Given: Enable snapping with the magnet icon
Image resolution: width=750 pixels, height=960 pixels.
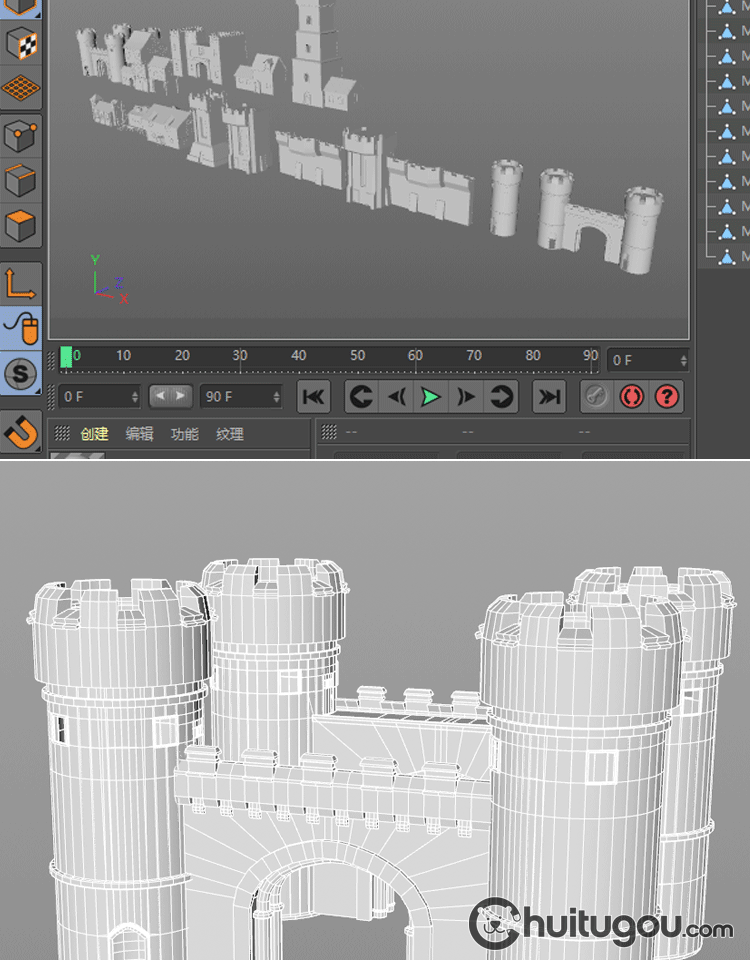Looking at the screenshot, I should coord(21,432).
